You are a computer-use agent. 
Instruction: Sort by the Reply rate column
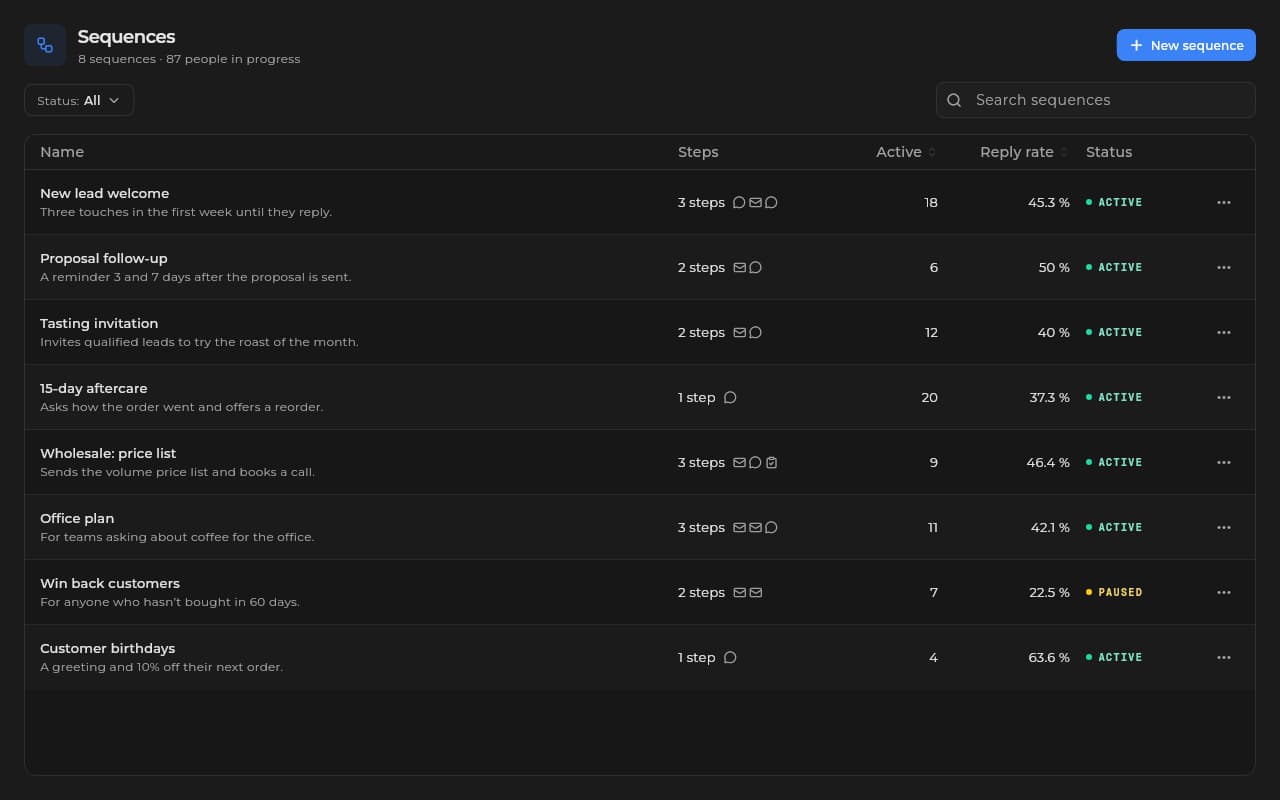pyautogui.click(x=1024, y=152)
